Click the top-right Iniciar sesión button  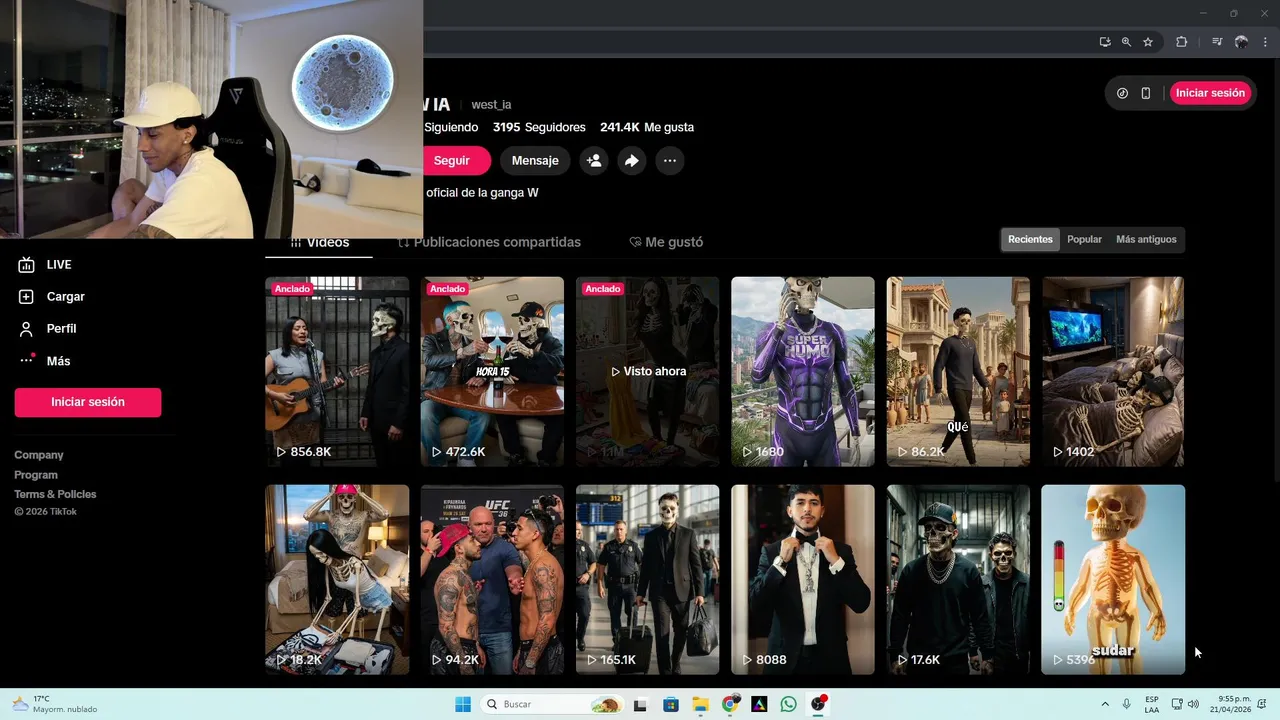1210,93
